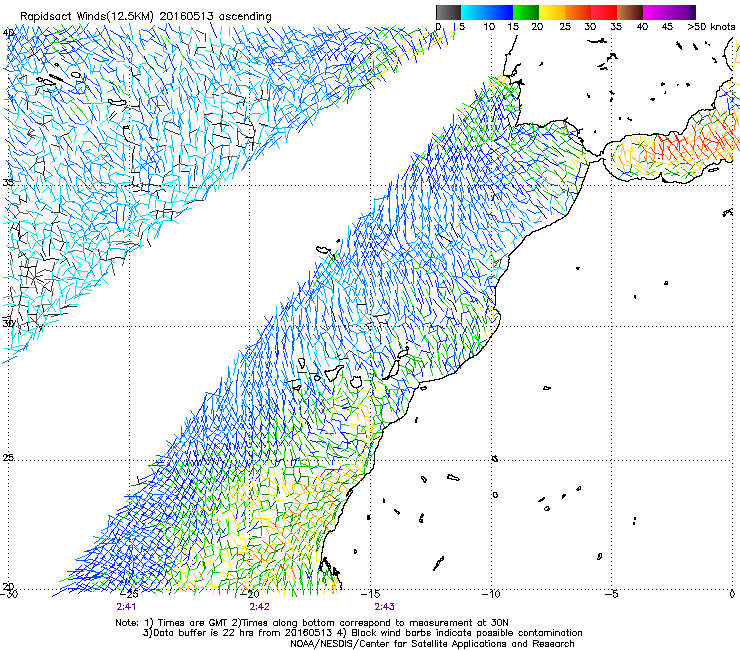Click the -25 longitude axis label
Image resolution: width=740 pixels, height=650 pixels.
click(129, 594)
